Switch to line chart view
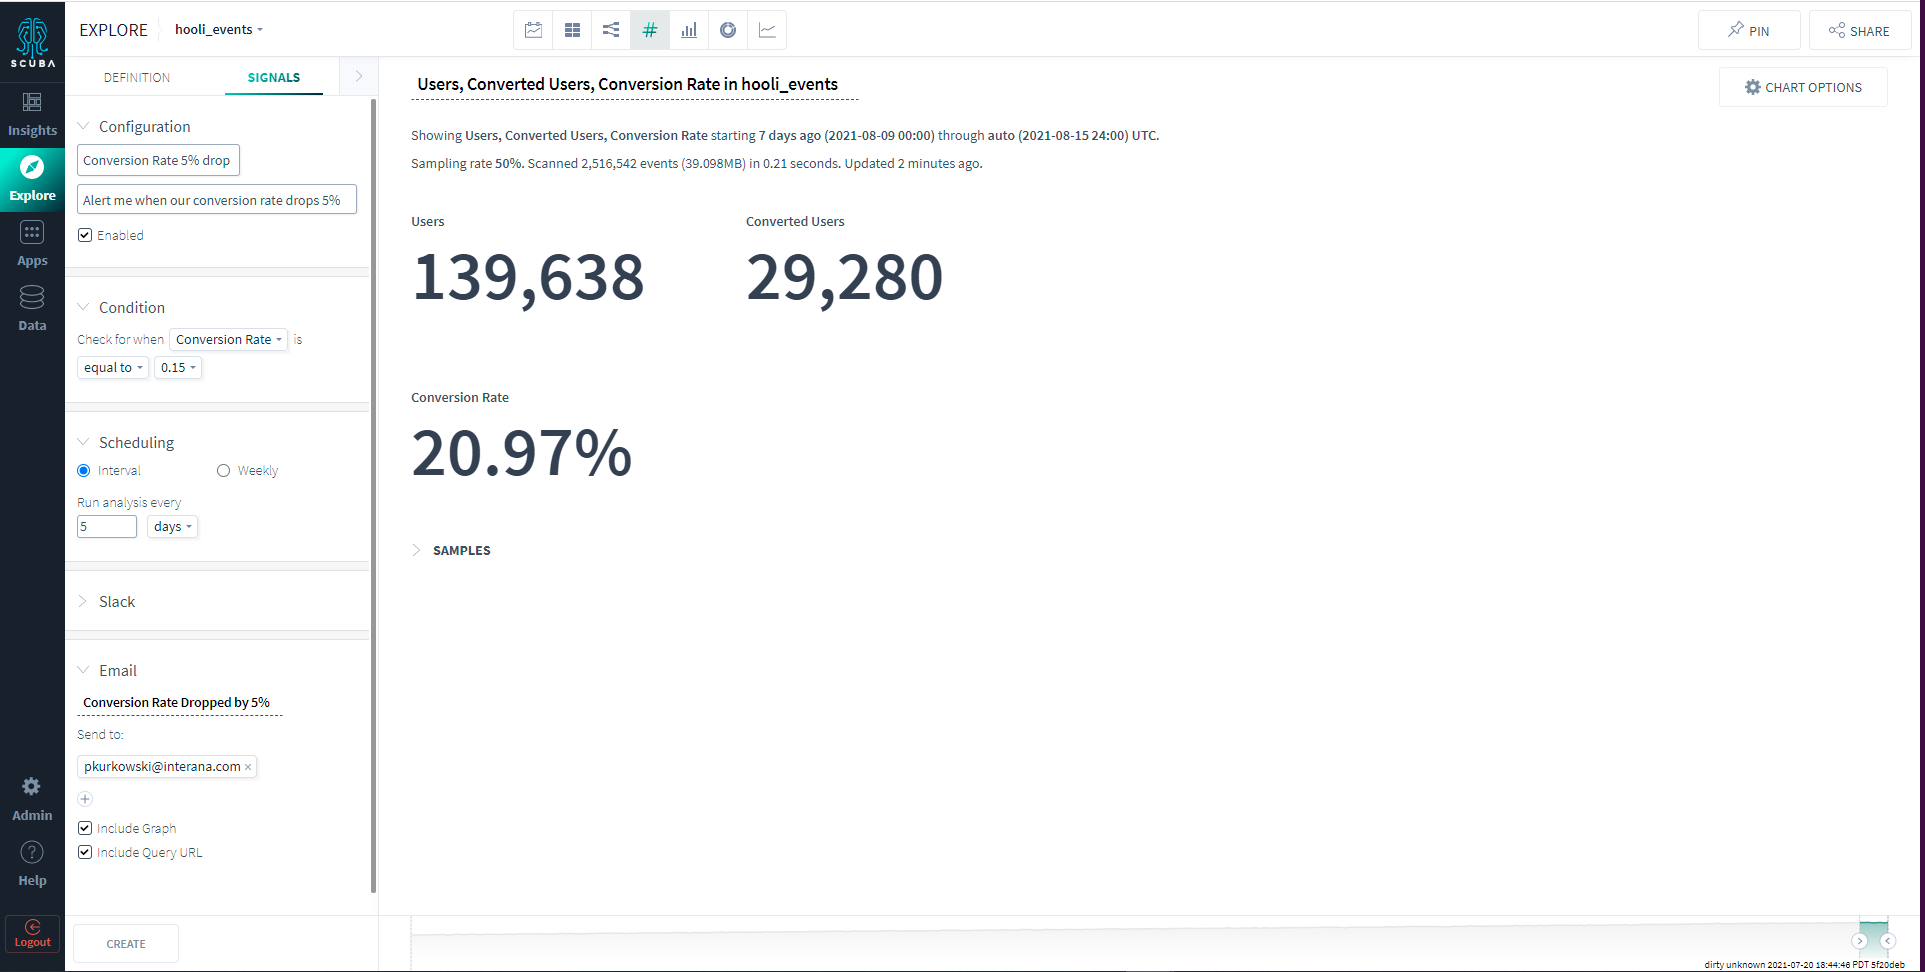This screenshot has height=972, width=1925. click(767, 30)
